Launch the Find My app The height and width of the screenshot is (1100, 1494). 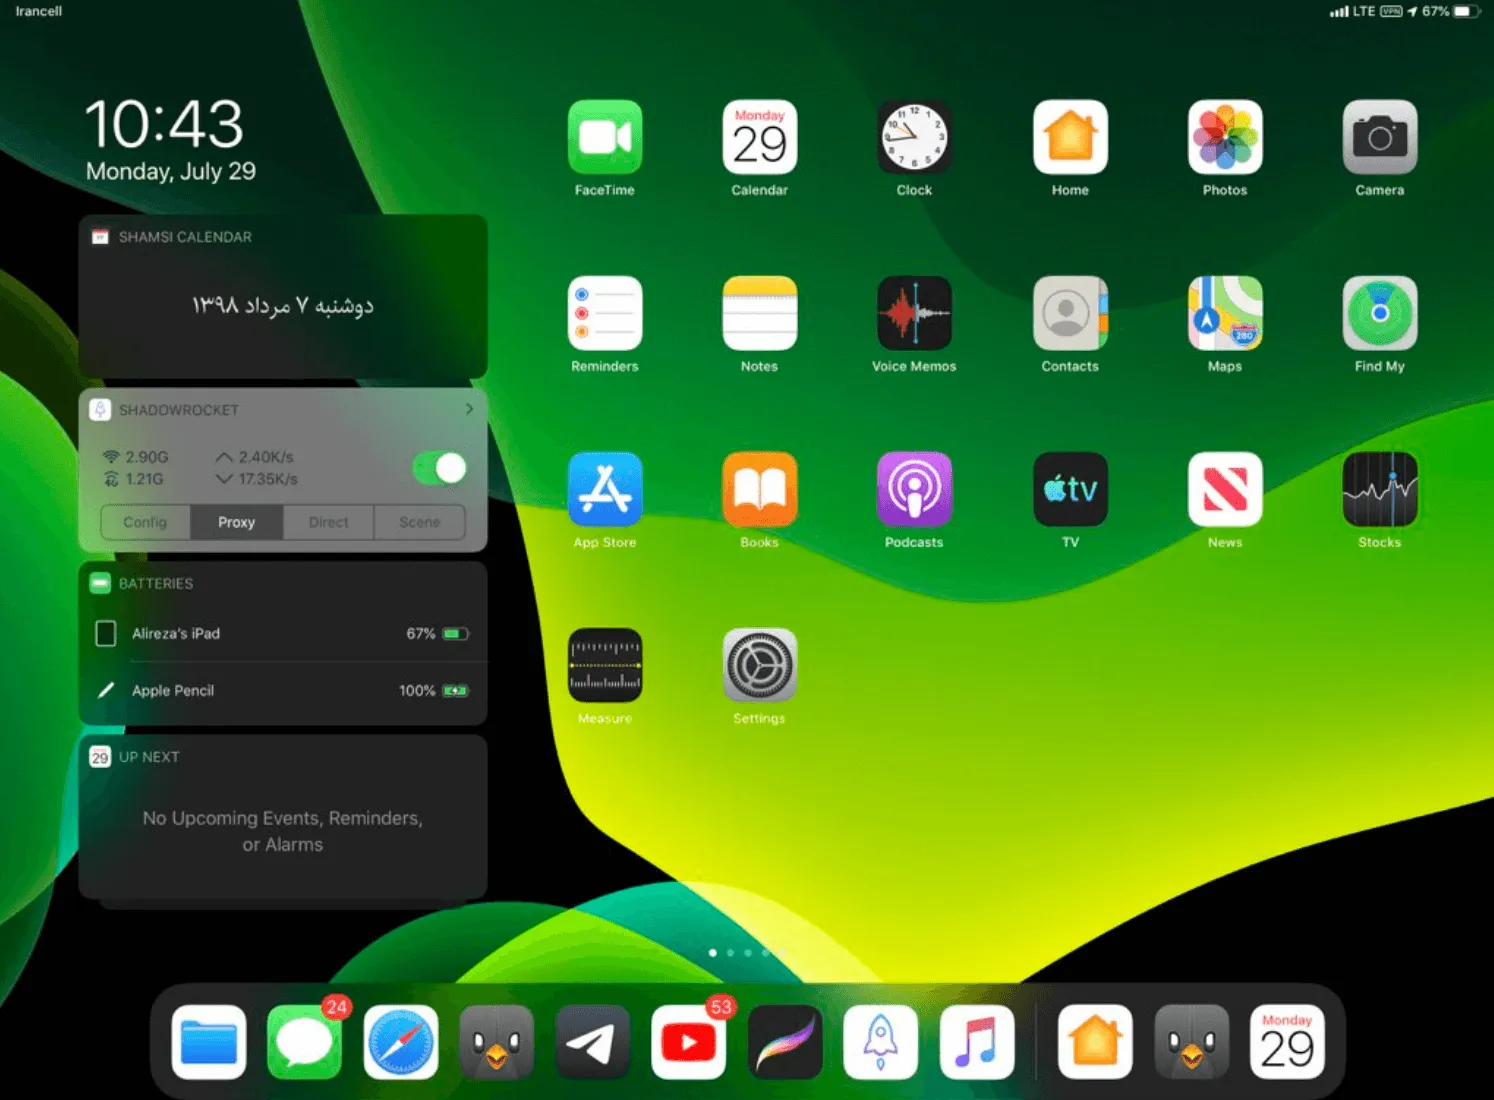[x=1380, y=313]
